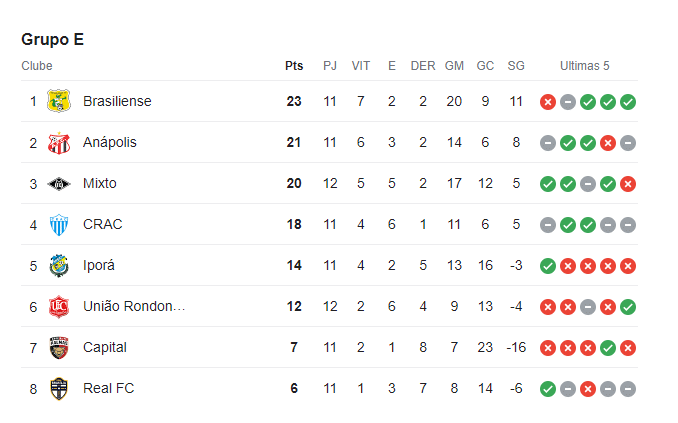Open the Brasiliense team name link

click(x=117, y=101)
